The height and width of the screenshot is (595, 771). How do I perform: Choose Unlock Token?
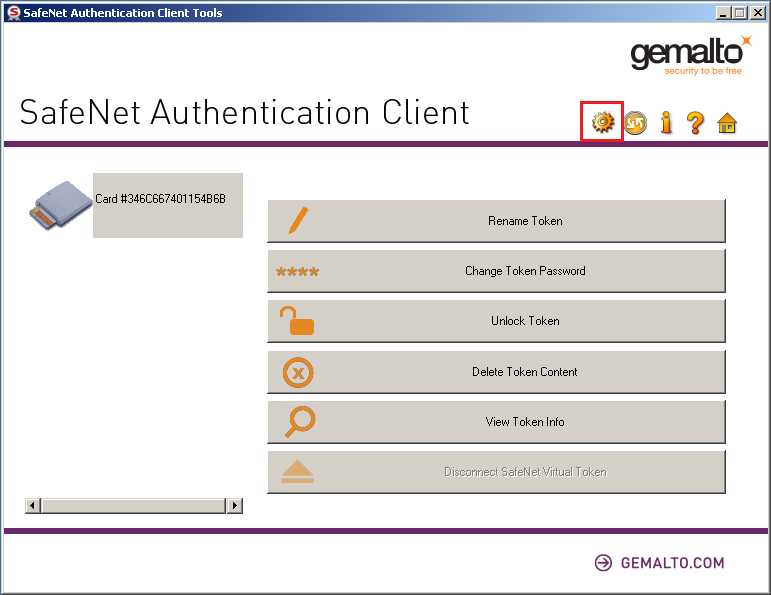[496, 321]
